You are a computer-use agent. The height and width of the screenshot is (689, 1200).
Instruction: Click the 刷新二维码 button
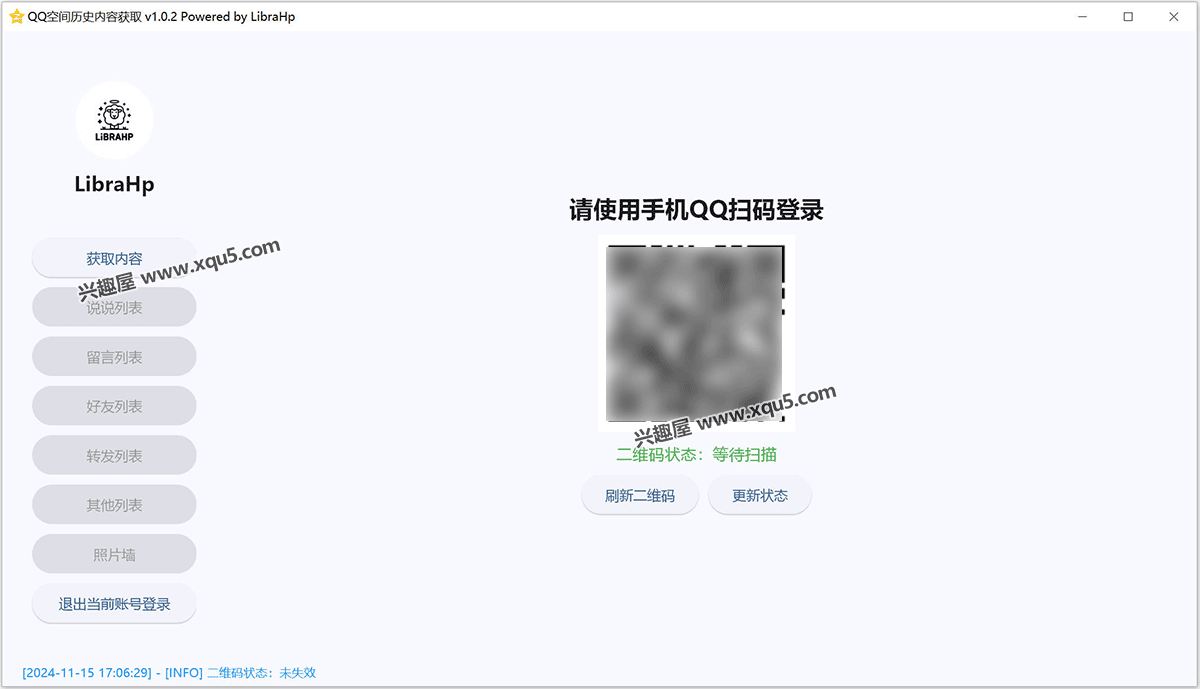tap(640, 495)
